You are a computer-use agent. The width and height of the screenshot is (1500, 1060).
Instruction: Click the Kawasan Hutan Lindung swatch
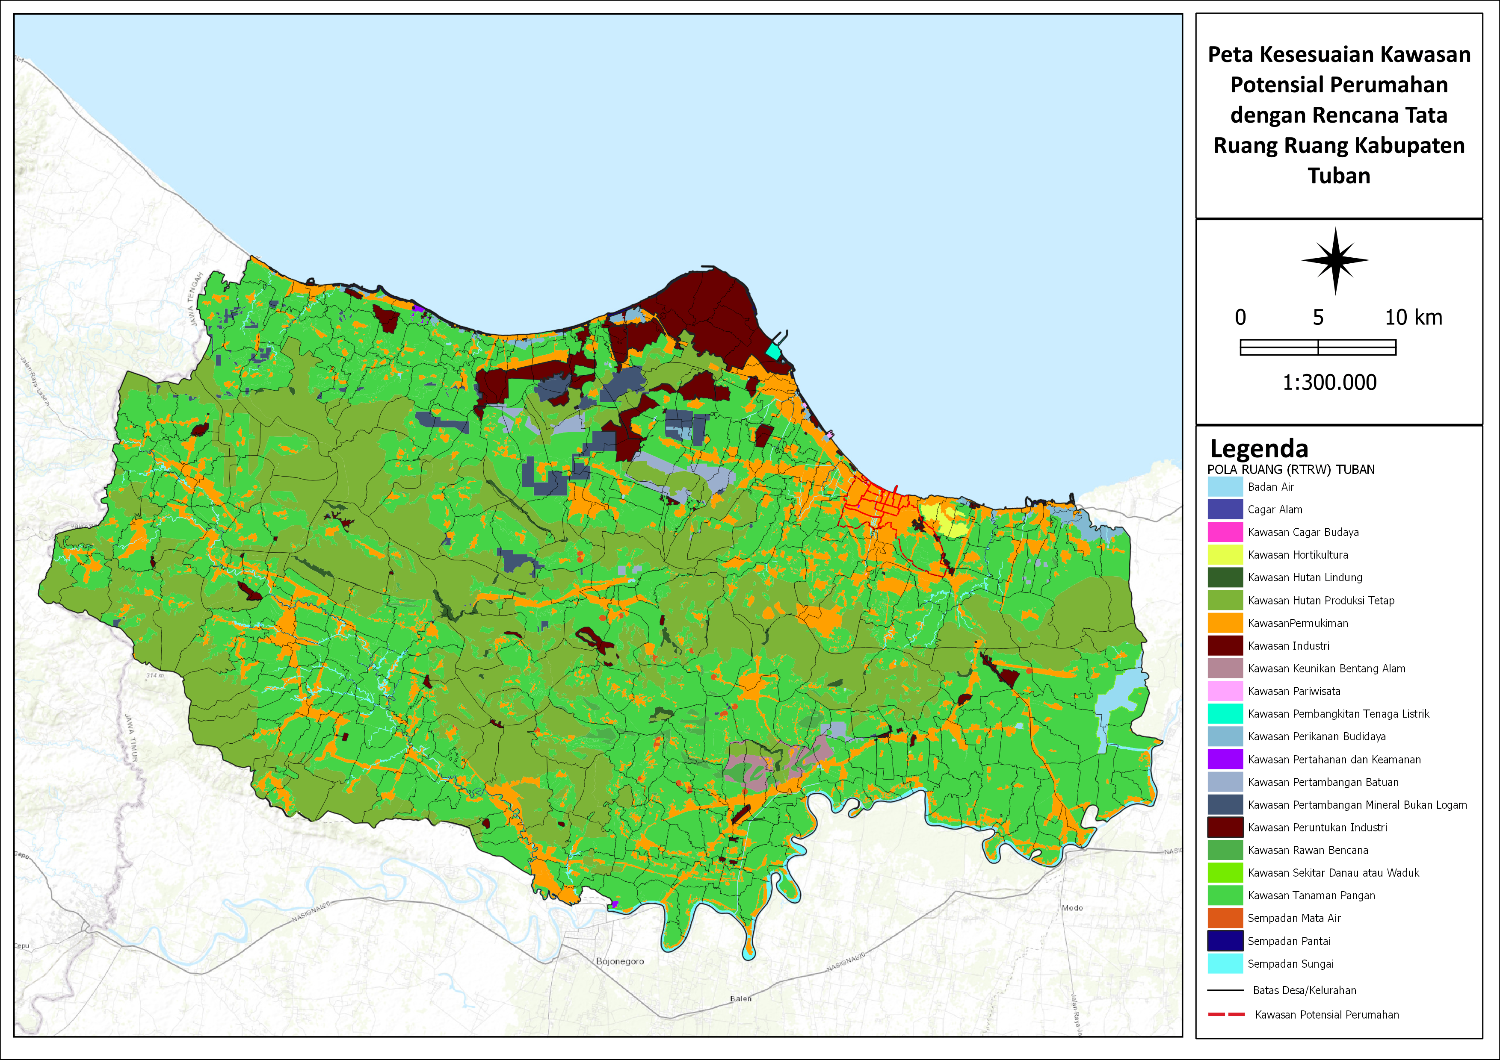click(1225, 577)
